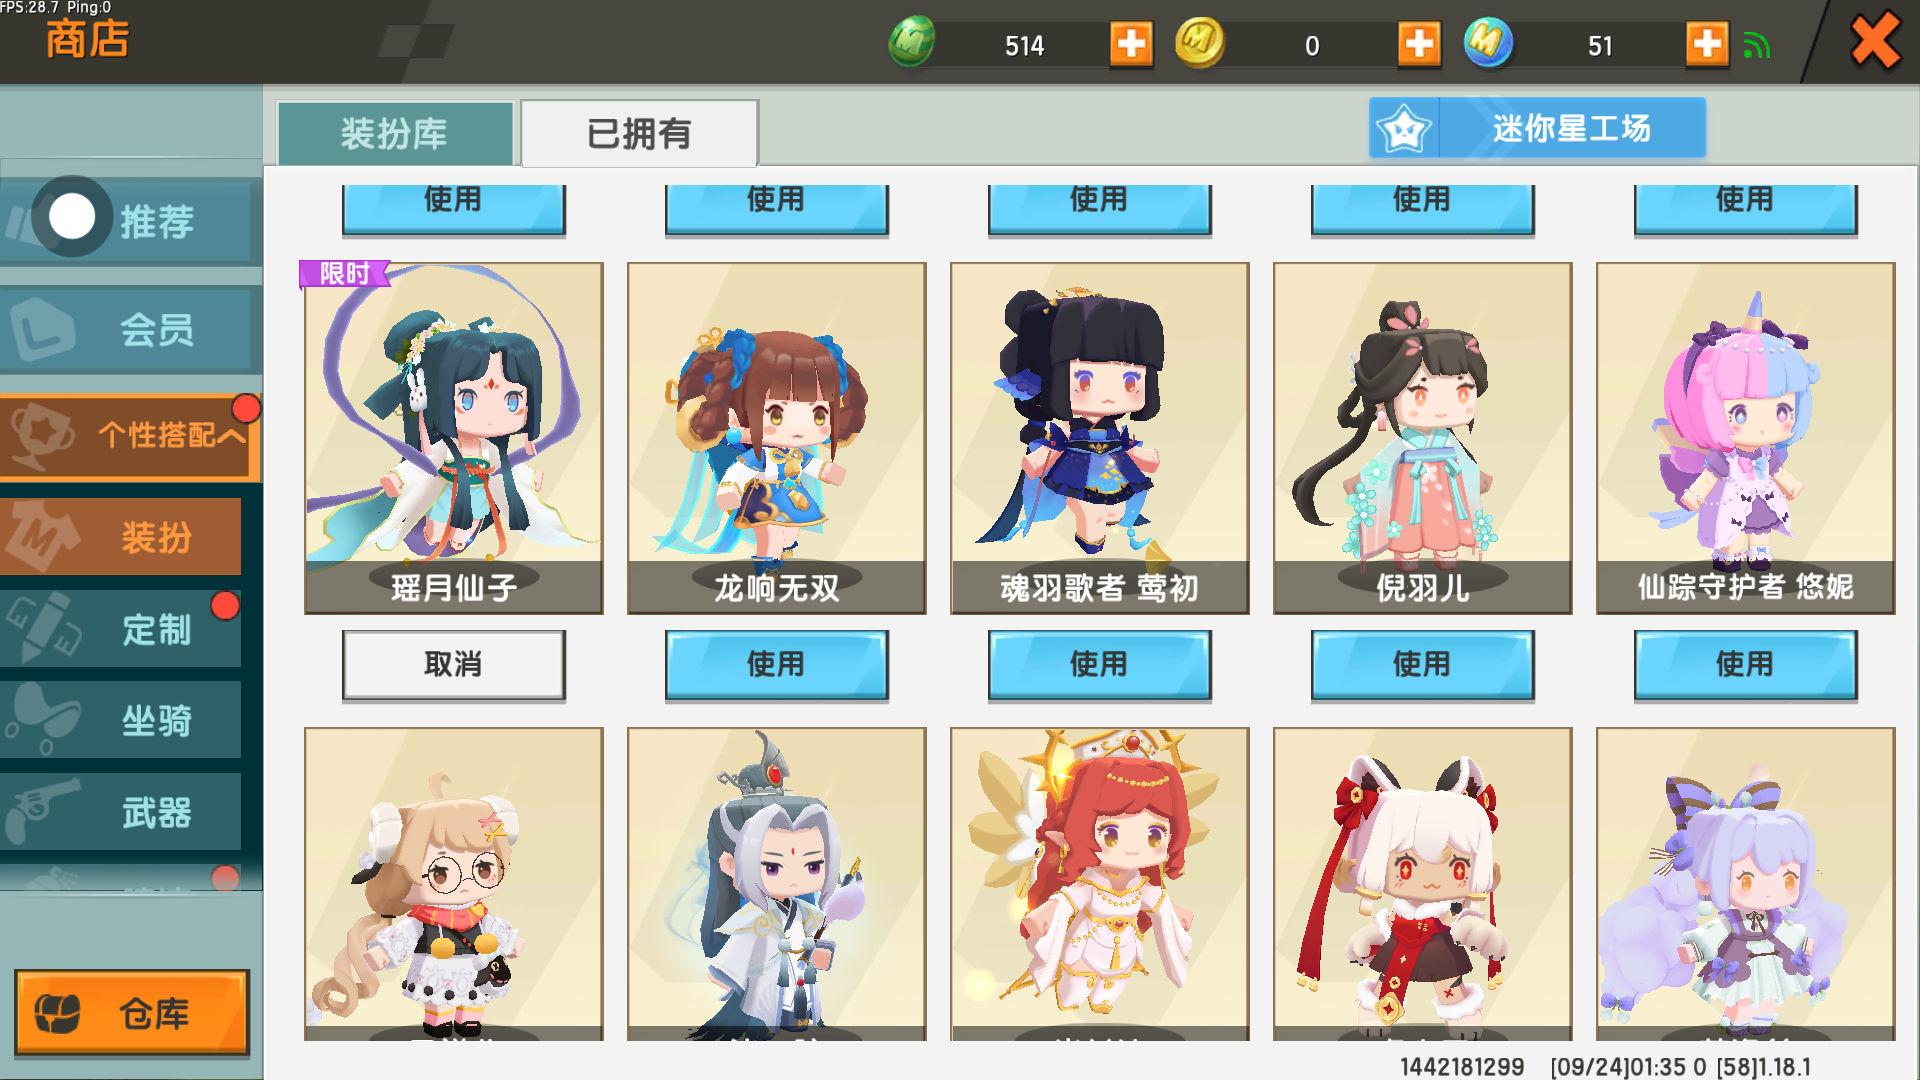Viewport: 1920px width, 1080px height.
Task: Open the 武器 weapons category
Action: tap(121, 812)
